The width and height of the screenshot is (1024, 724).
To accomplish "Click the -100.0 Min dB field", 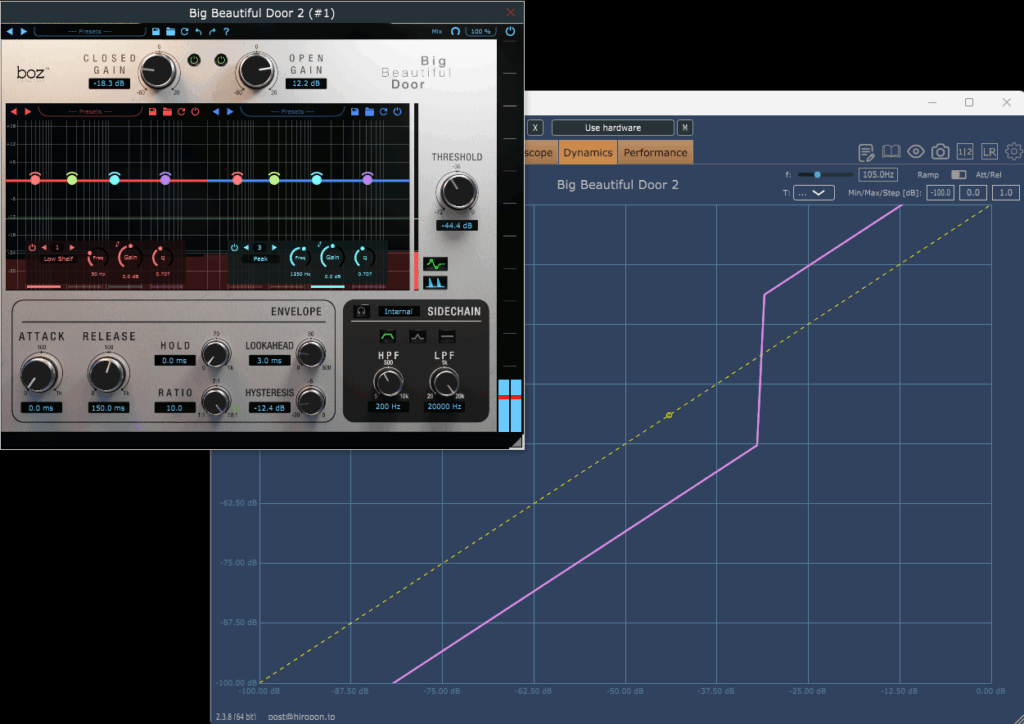I will click(940, 193).
